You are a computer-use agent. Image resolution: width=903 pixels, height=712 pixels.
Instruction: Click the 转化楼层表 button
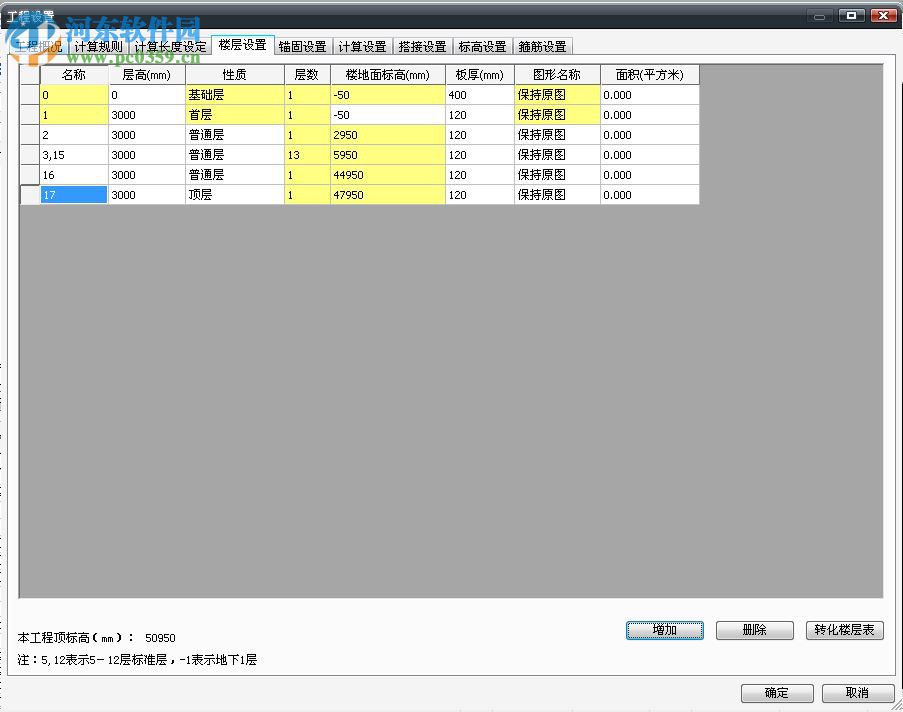pyautogui.click(x=845, y=630)
